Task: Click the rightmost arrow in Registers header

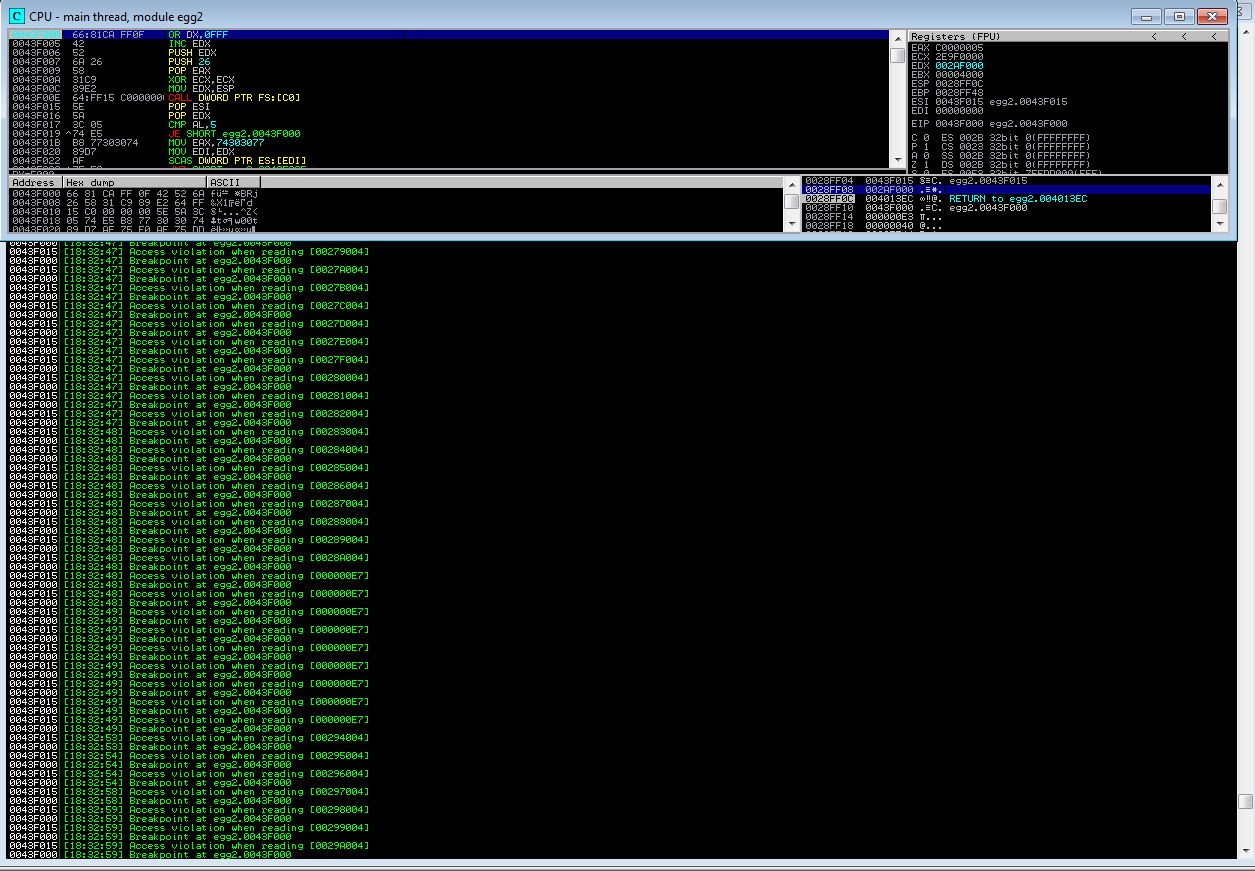Action: (1214, 36)
